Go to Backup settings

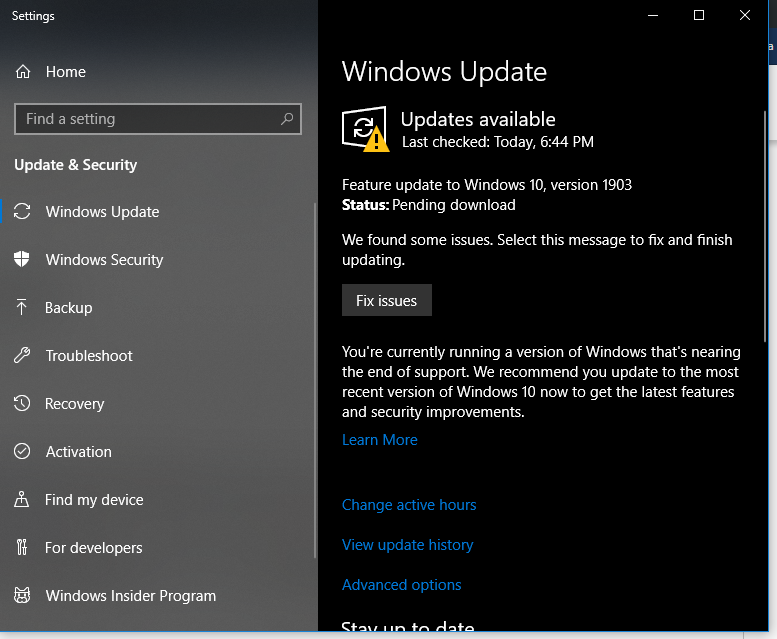(x=159, y=308)
